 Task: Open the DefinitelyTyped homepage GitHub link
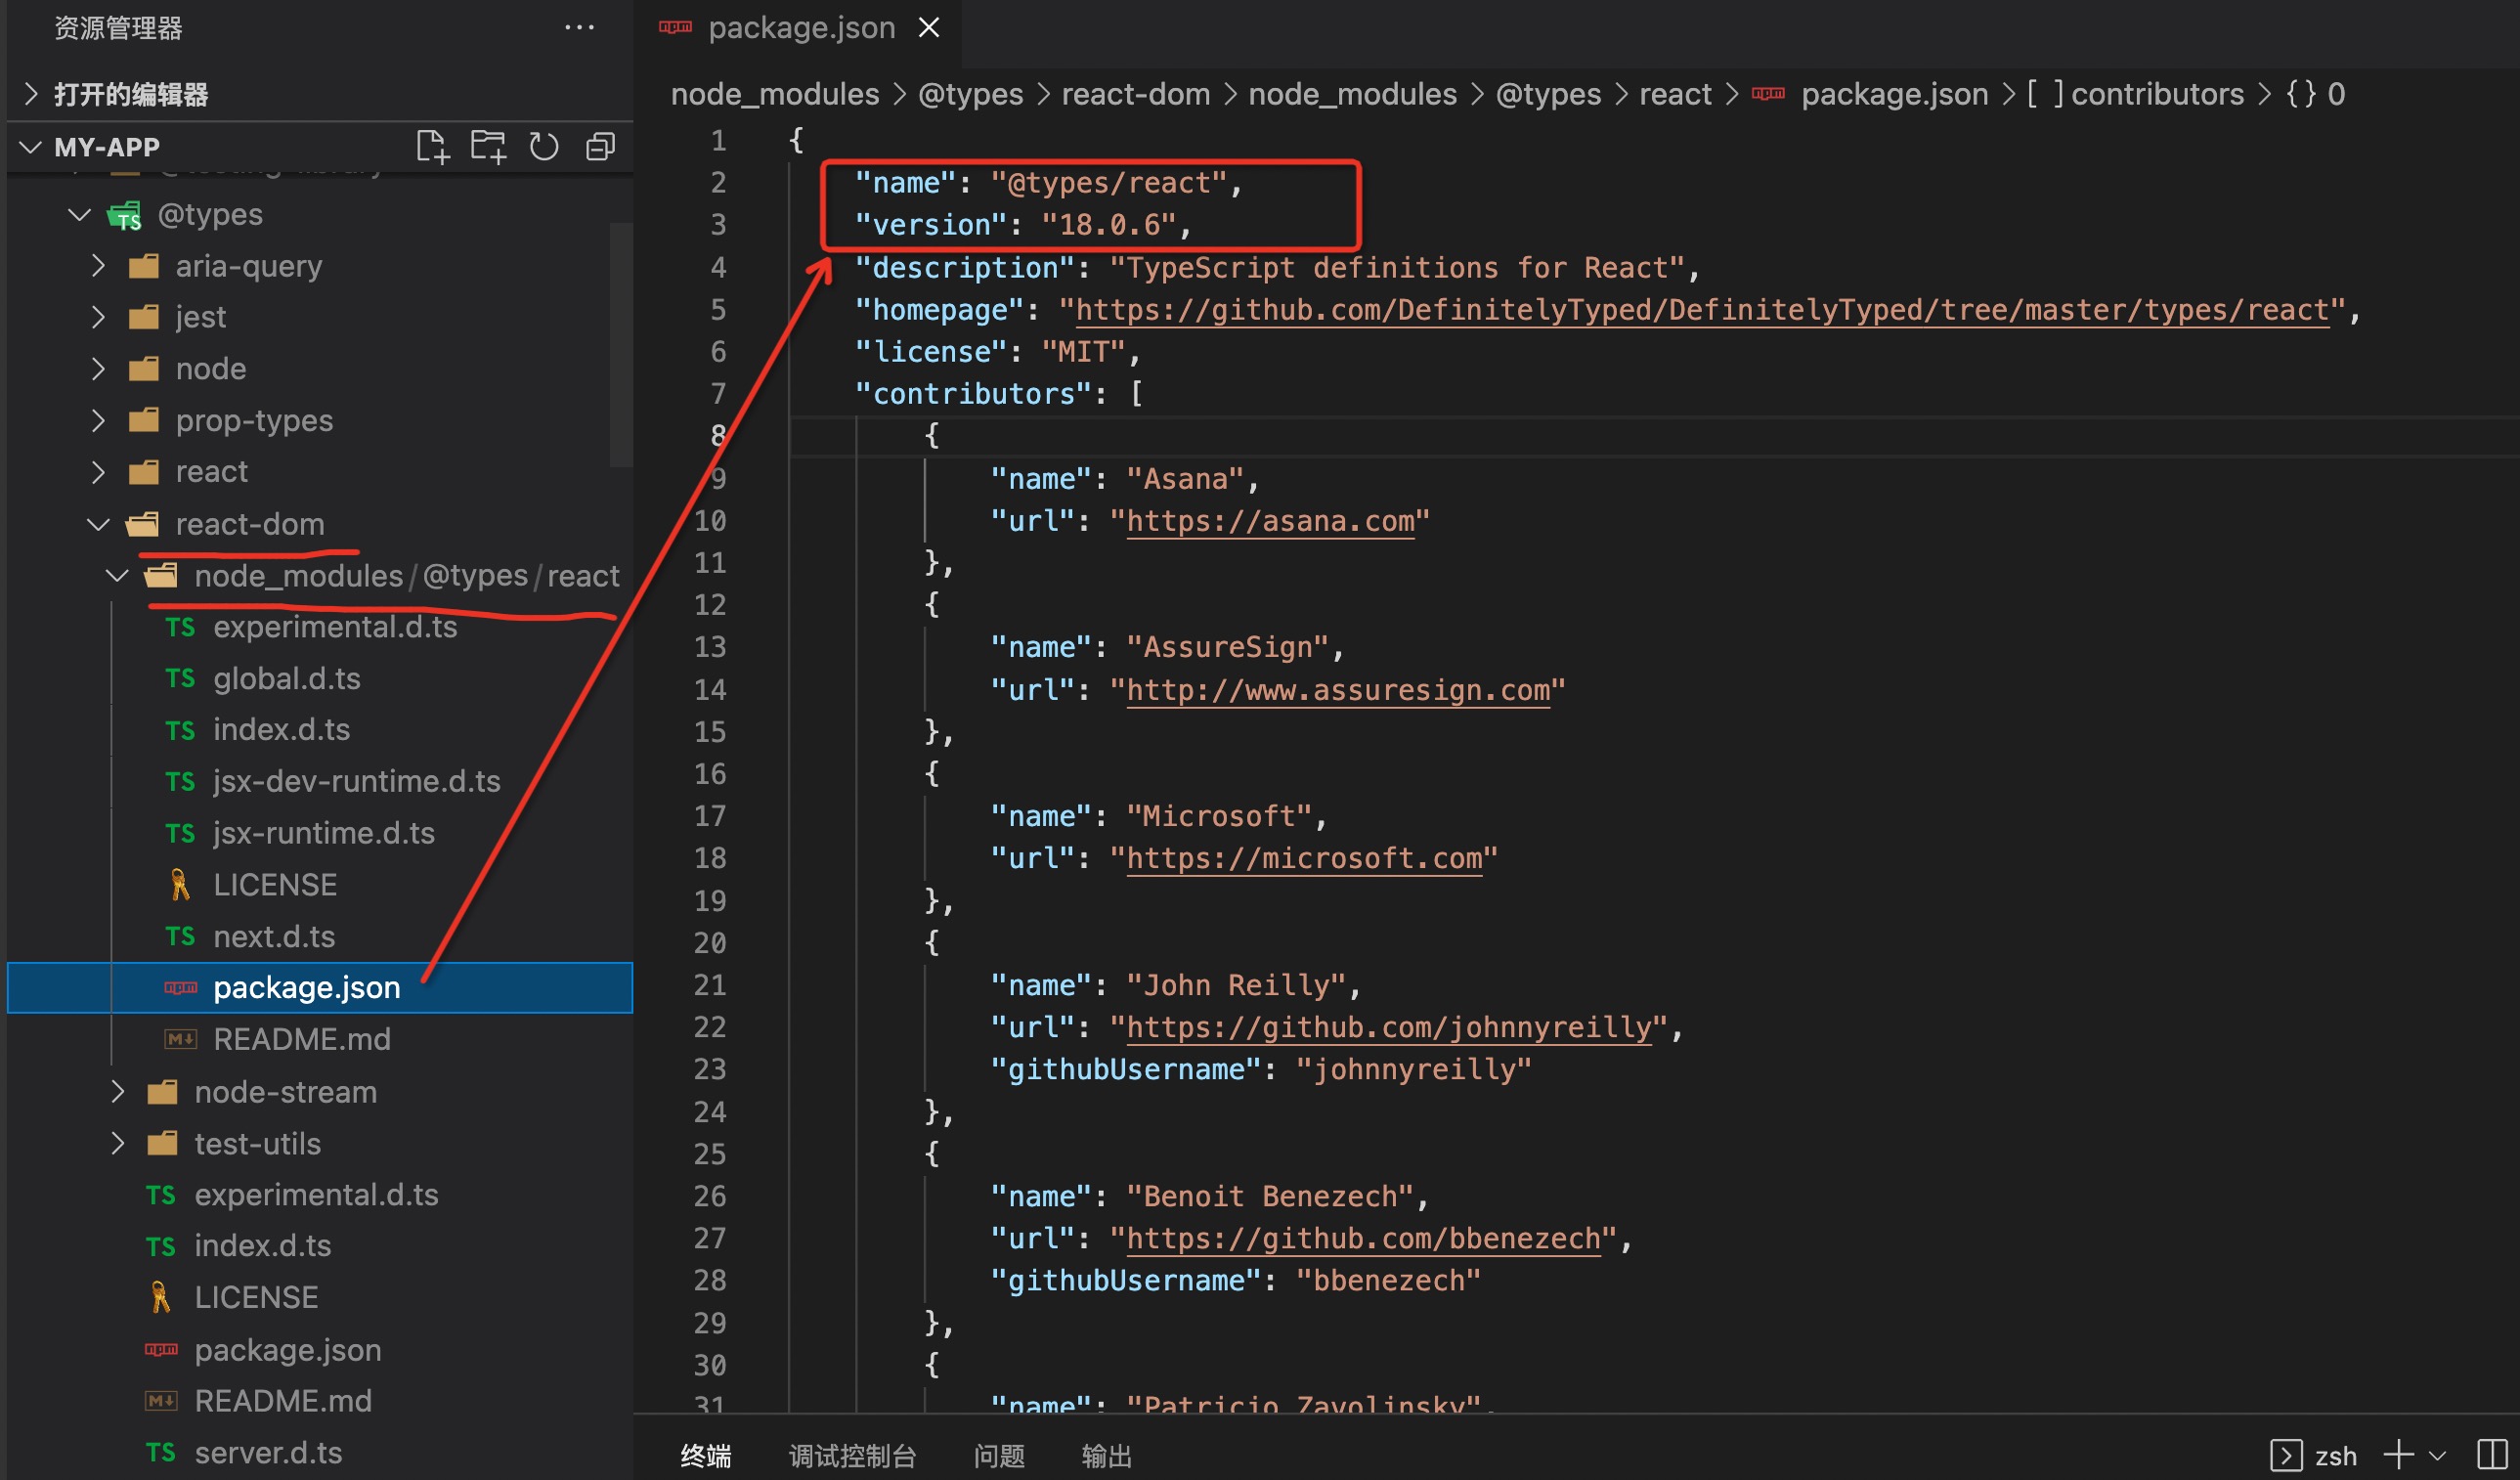click(x=1702, y=310)
